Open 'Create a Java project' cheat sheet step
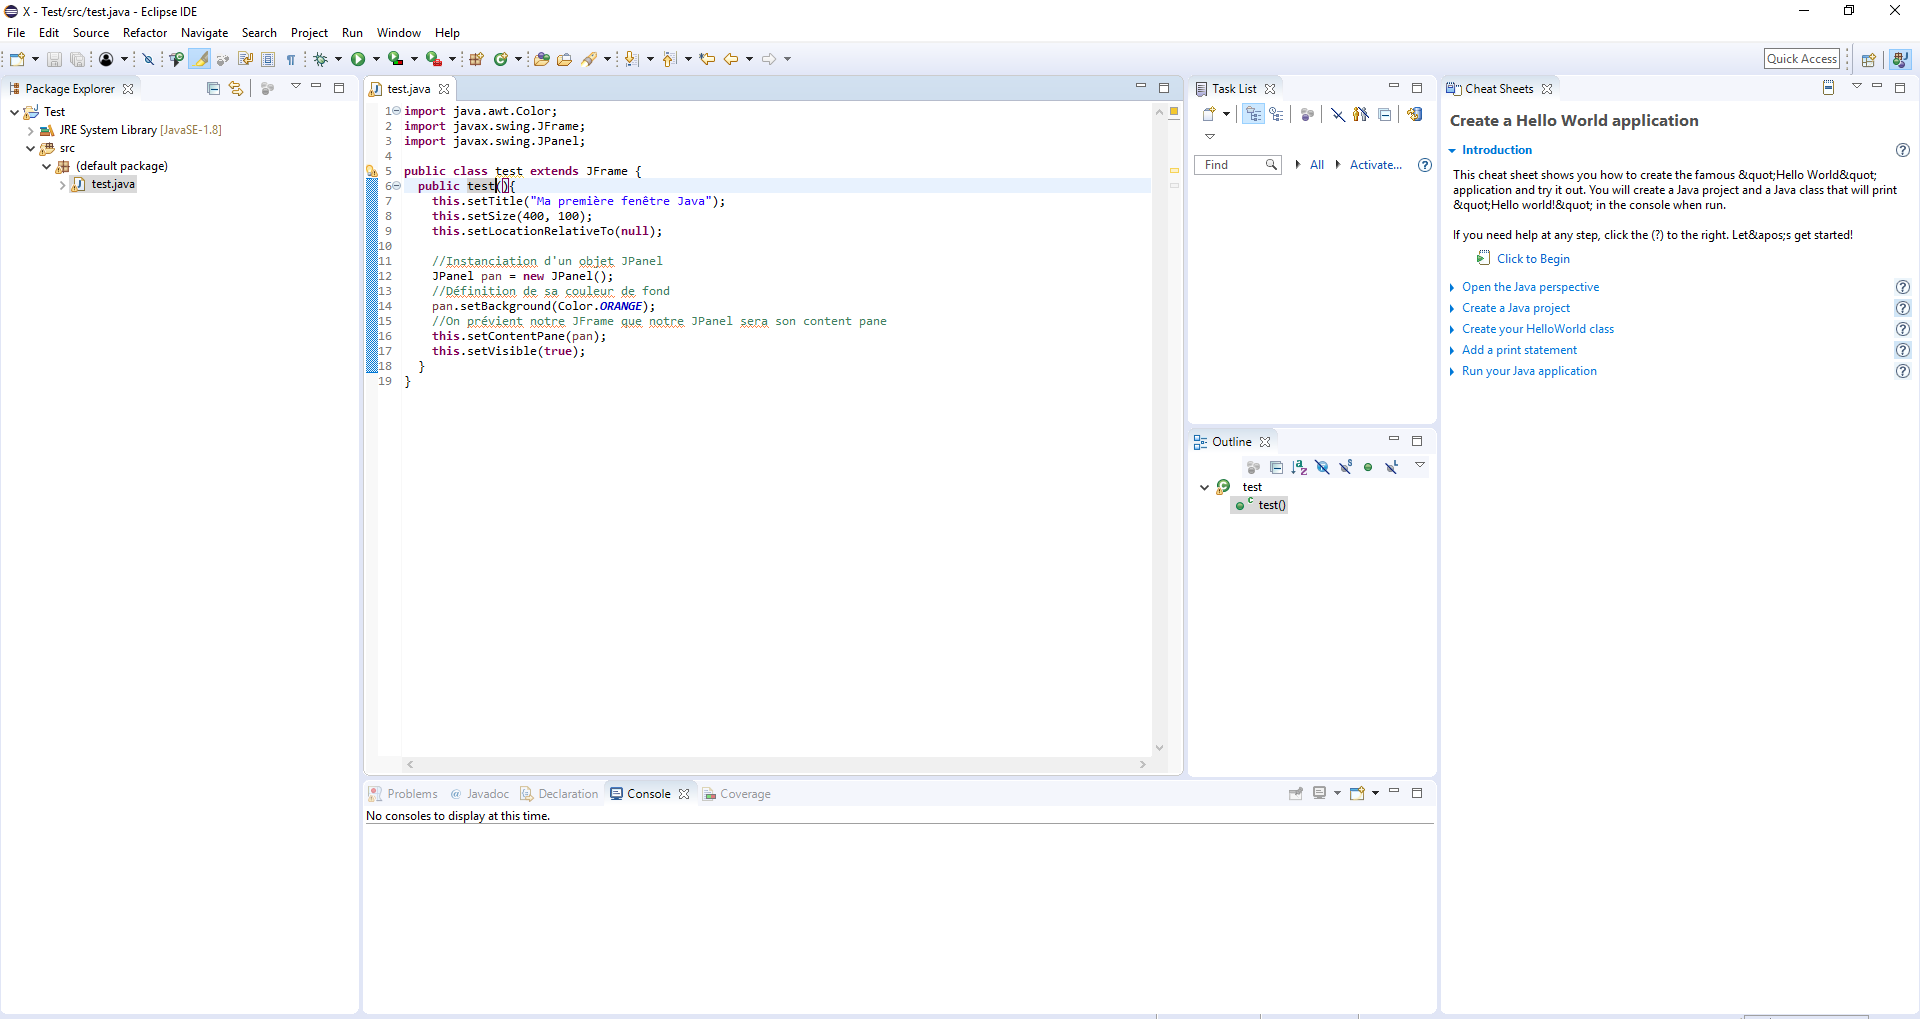The image size is (1920, 1019). tap(1515, 308)
